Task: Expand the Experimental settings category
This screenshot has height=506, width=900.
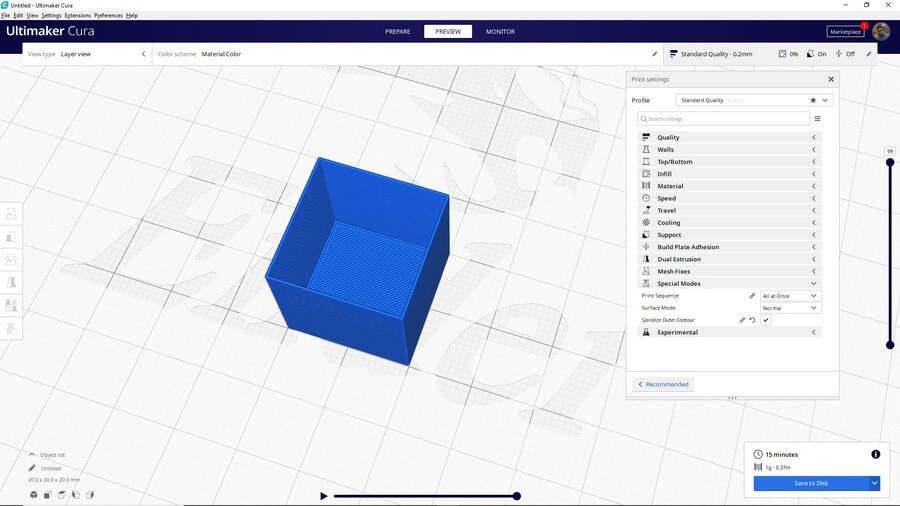Action: (x=730, y=332)
